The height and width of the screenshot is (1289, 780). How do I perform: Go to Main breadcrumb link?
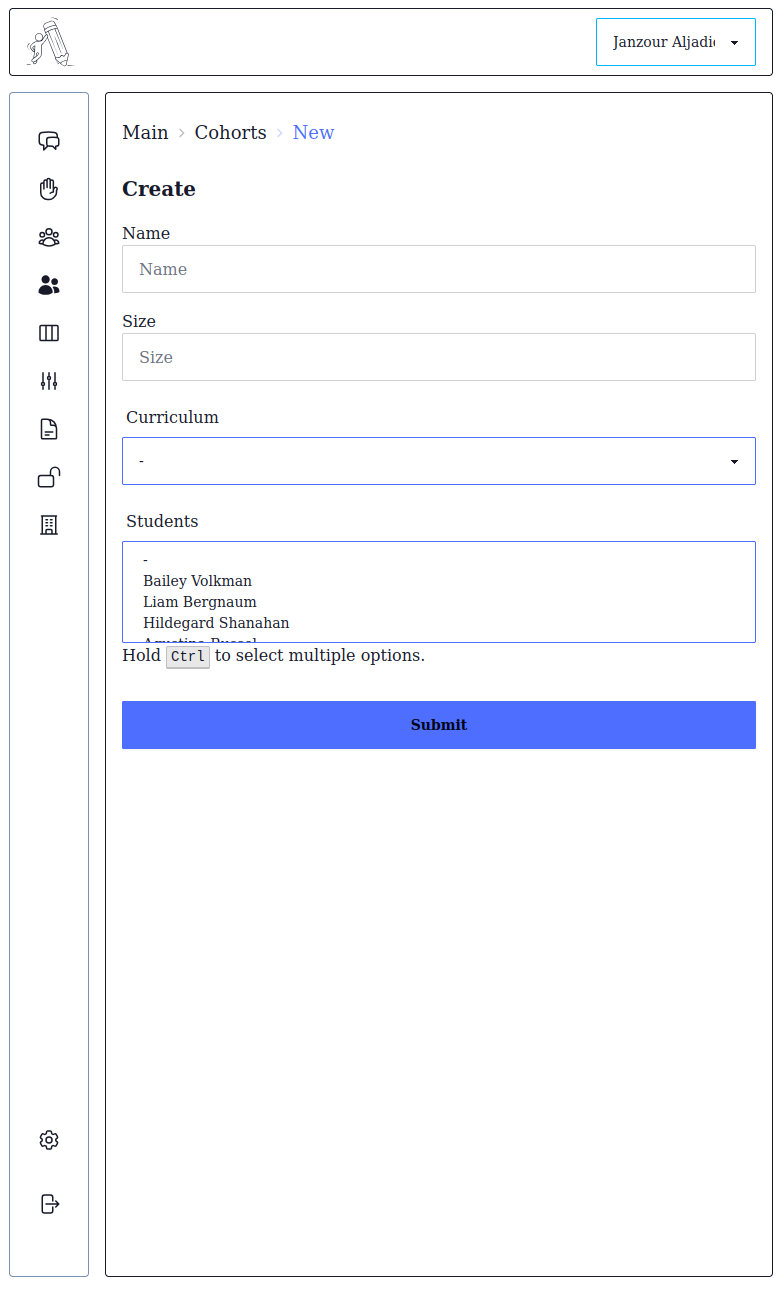tap(145, 133)
